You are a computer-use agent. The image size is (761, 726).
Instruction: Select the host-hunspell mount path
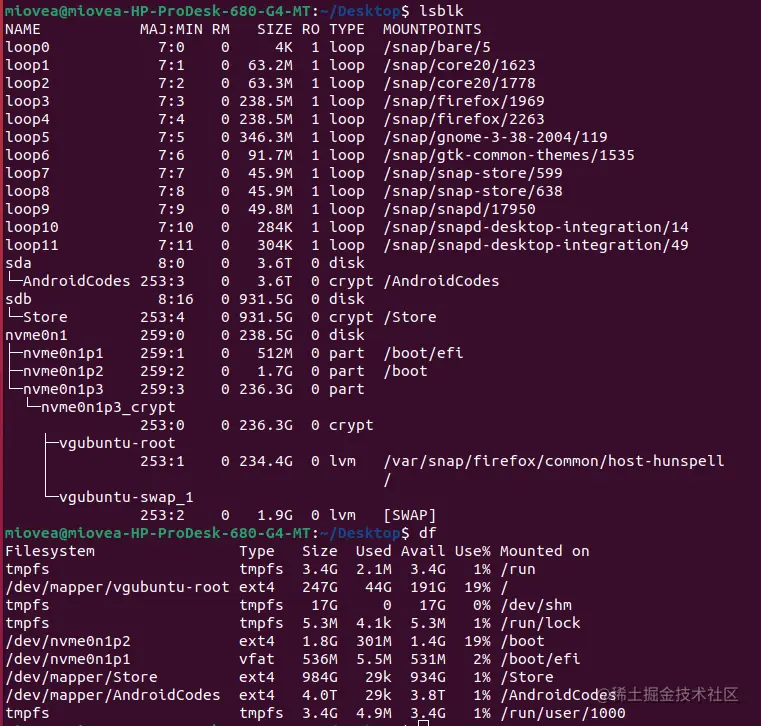click(x=554, y=461)
